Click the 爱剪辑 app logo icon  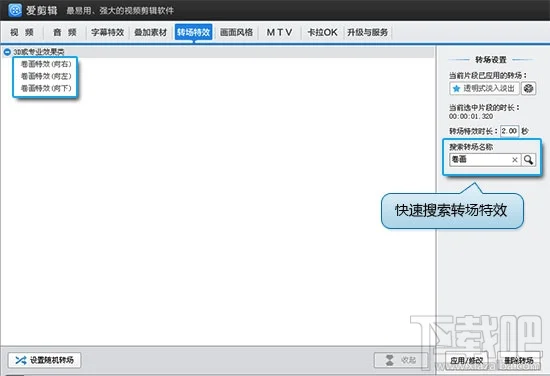[x=15, y=10]
